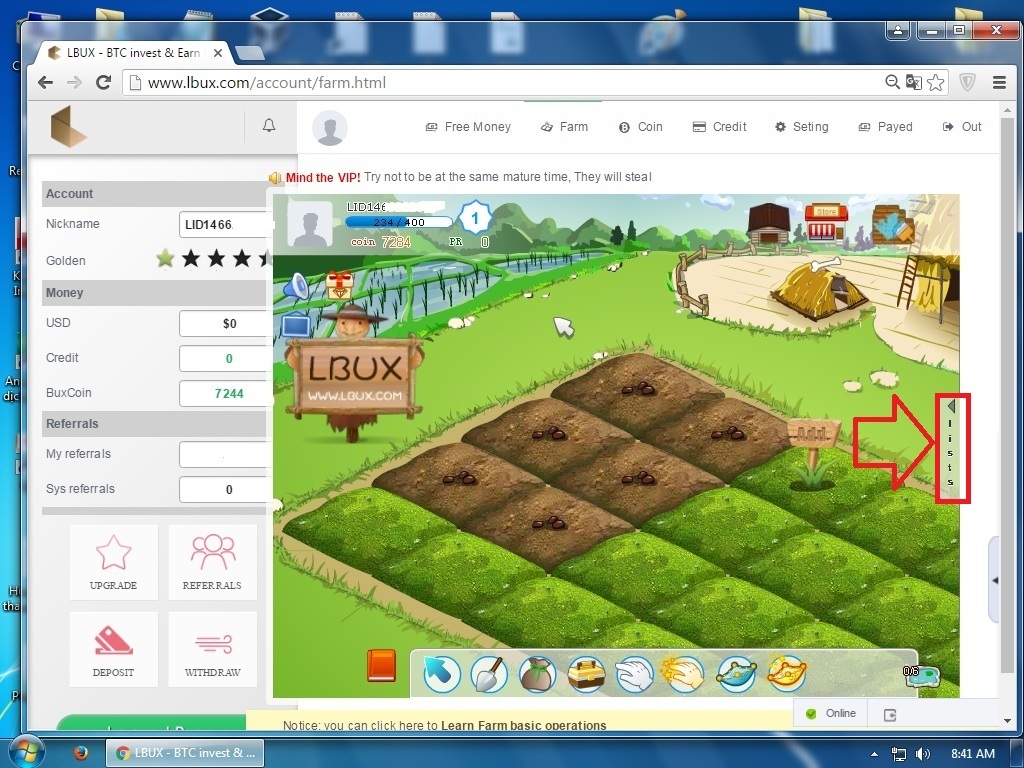Image resolution: width=1024 pixels, height=768 pixels.
Task: Open the REFERRALS people tile
Action: coord(212,562)
